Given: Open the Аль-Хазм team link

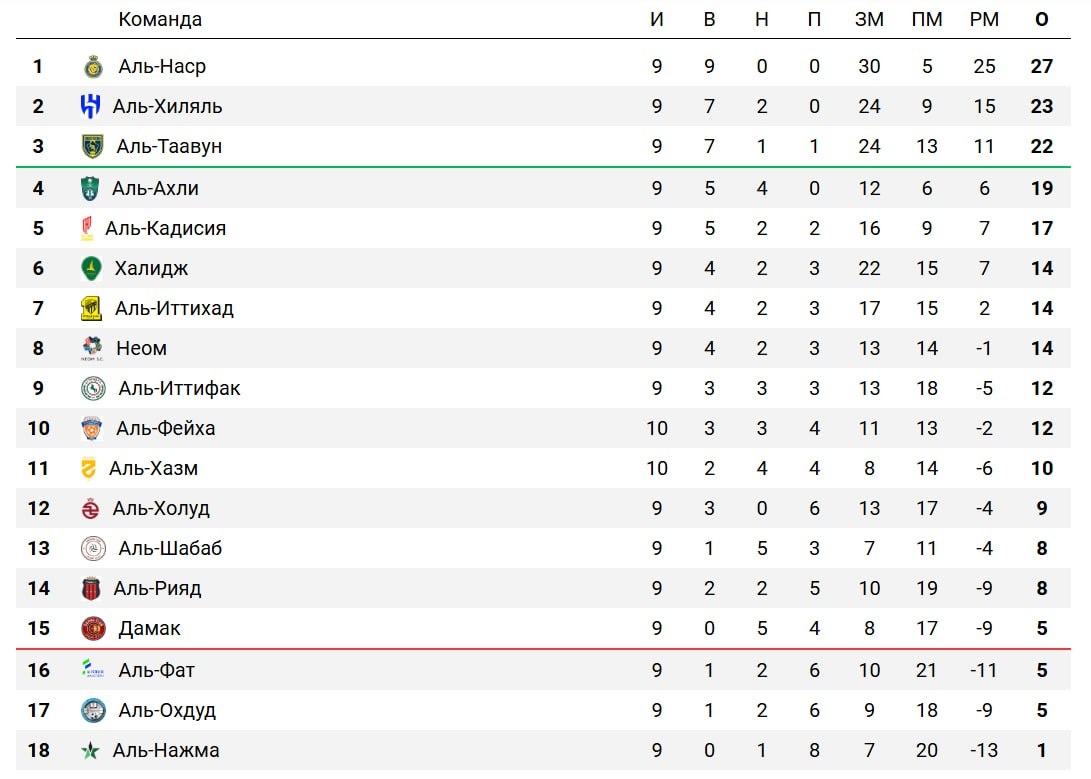Looking at the screenshot, I should [153, 469].
